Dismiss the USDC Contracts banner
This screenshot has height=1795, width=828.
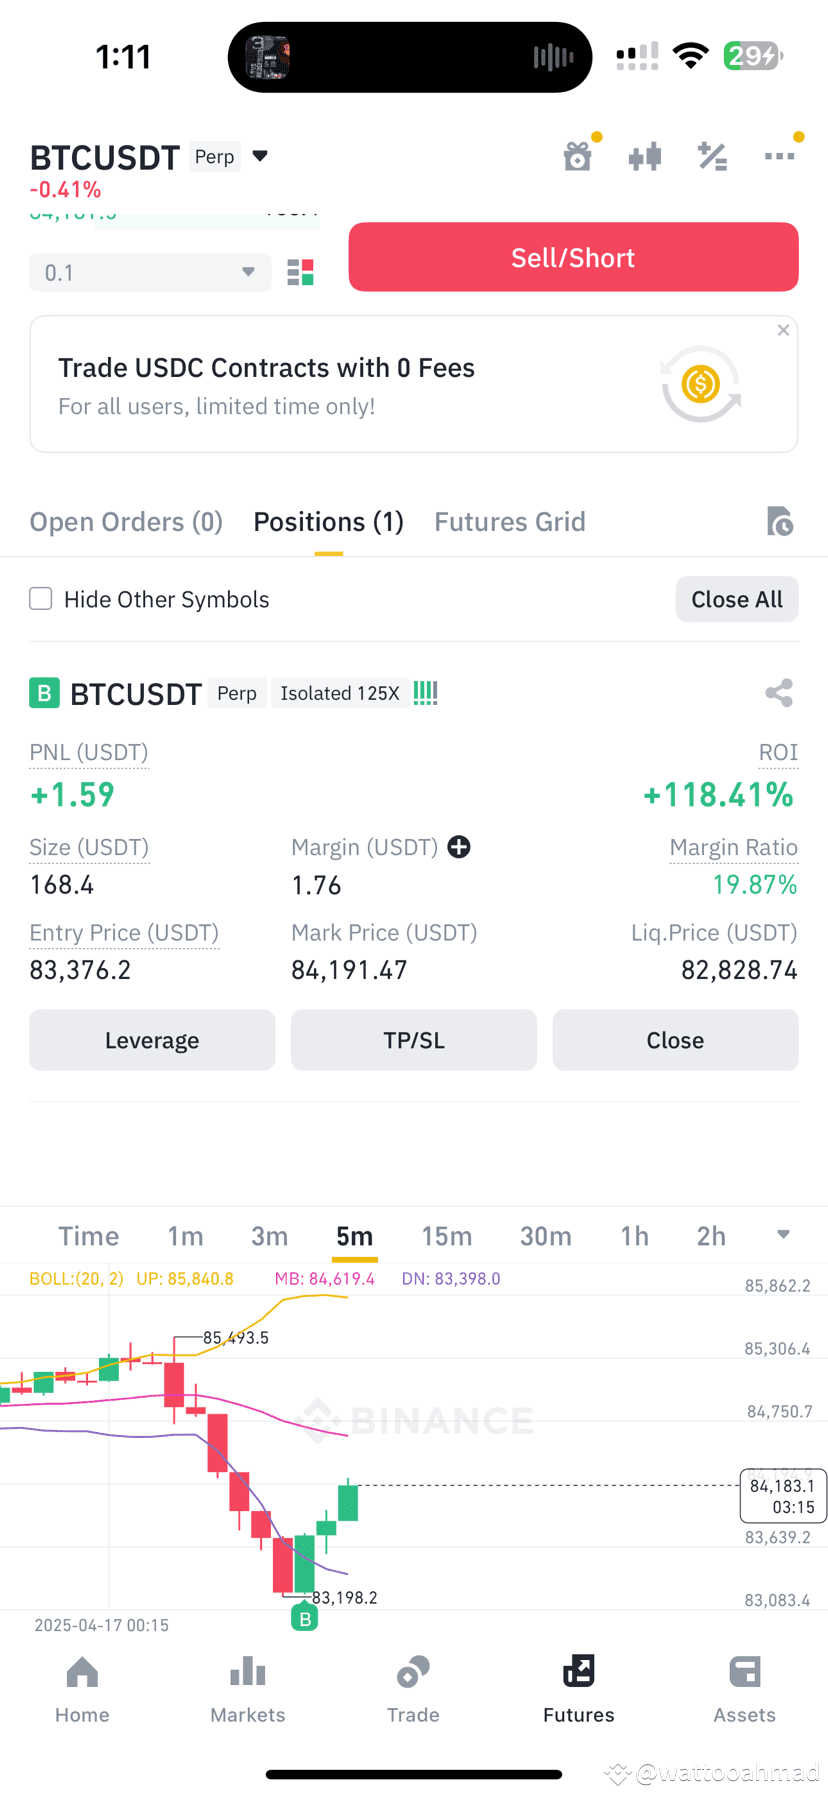tap(783, 330)
